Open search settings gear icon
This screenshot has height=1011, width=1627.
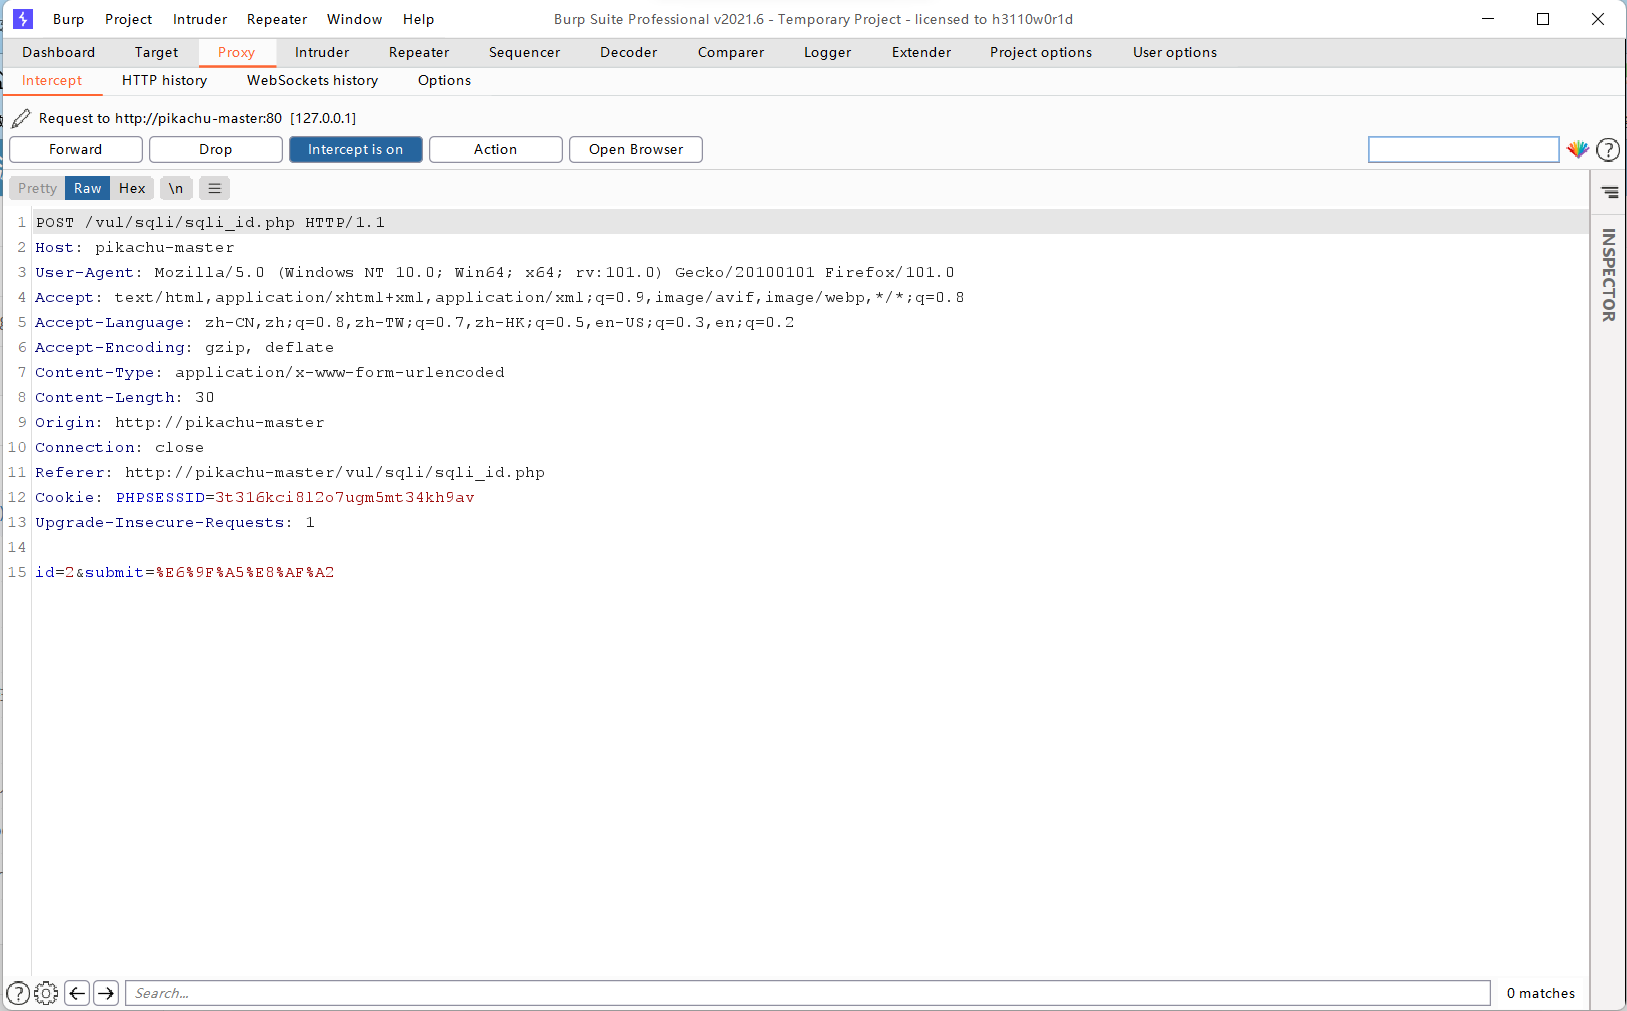[x=46, y=993]
